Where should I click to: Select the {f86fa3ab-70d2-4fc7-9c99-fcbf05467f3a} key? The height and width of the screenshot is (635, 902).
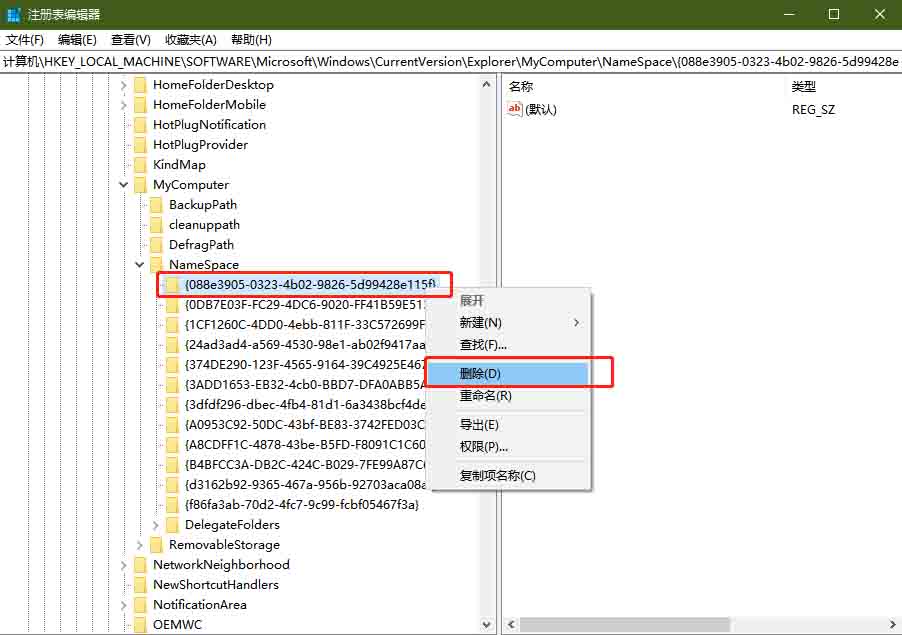tap(301, 505)
